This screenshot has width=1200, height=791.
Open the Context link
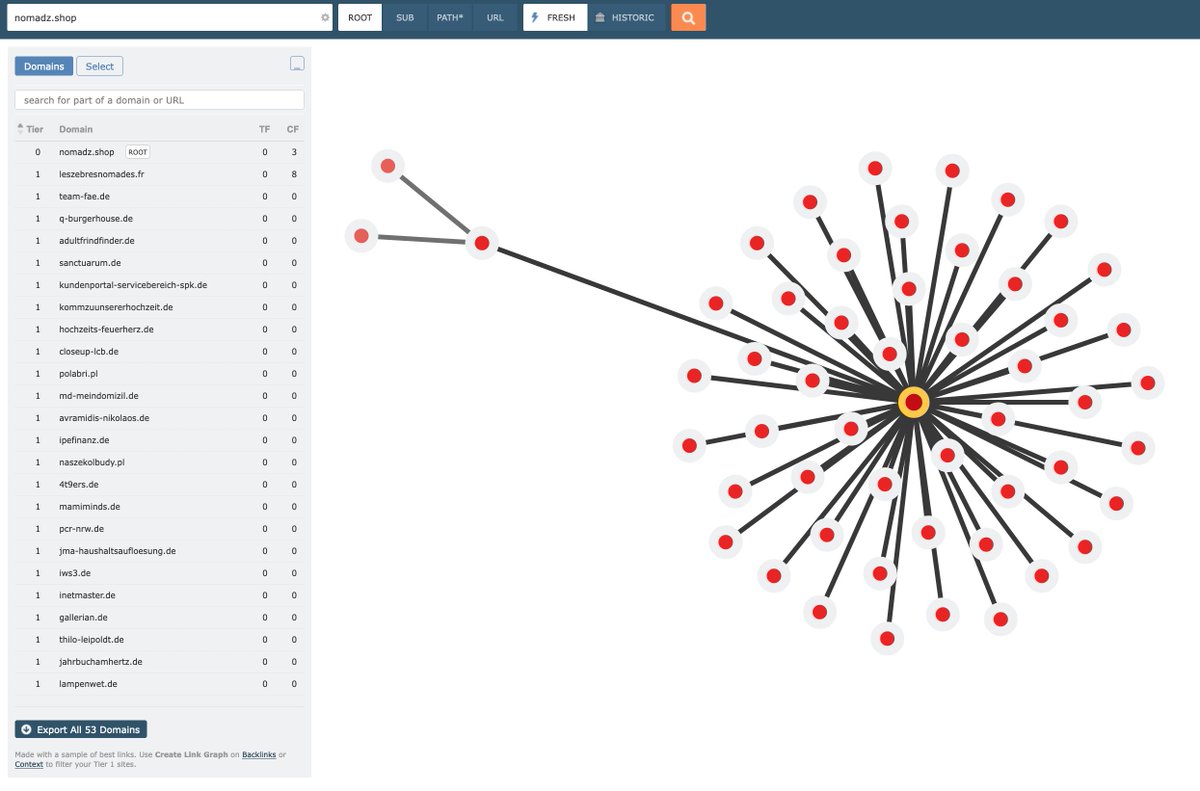tap(28, 764)
